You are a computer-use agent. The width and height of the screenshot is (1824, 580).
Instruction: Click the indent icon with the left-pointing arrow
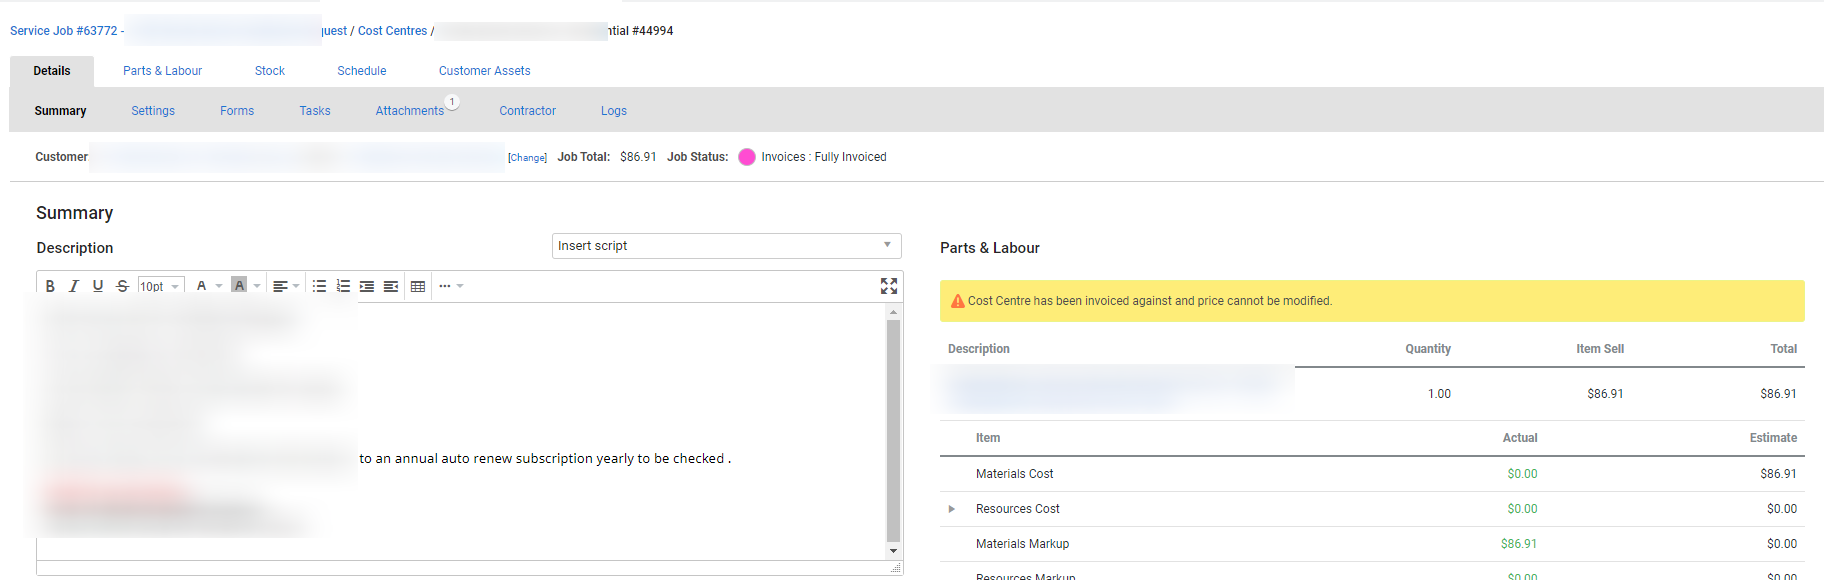tap(391, 286)
